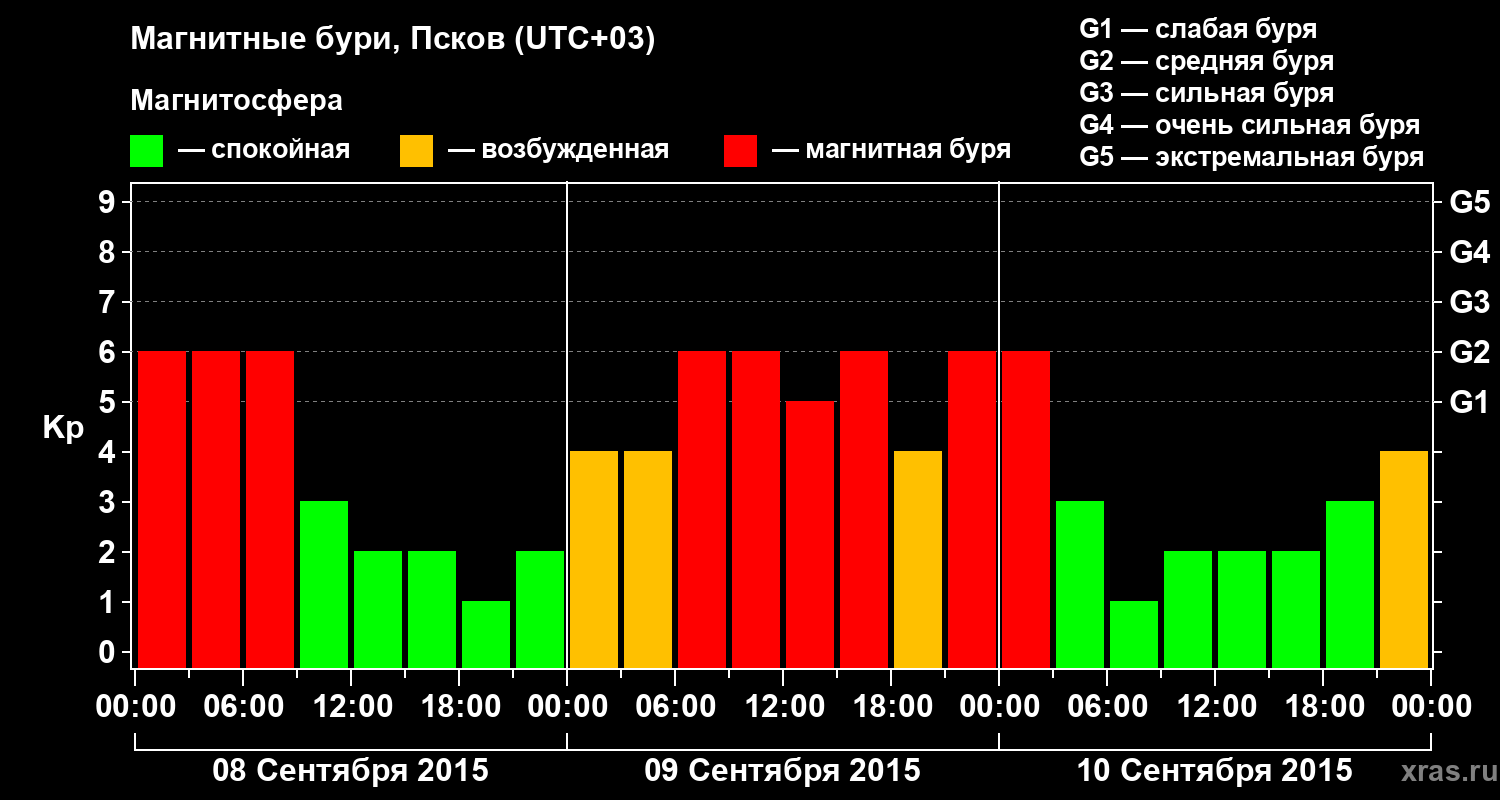Click the yellow Kp 4 bar on 10 Сентября
1500x800 pixels.
(1404, 559)
